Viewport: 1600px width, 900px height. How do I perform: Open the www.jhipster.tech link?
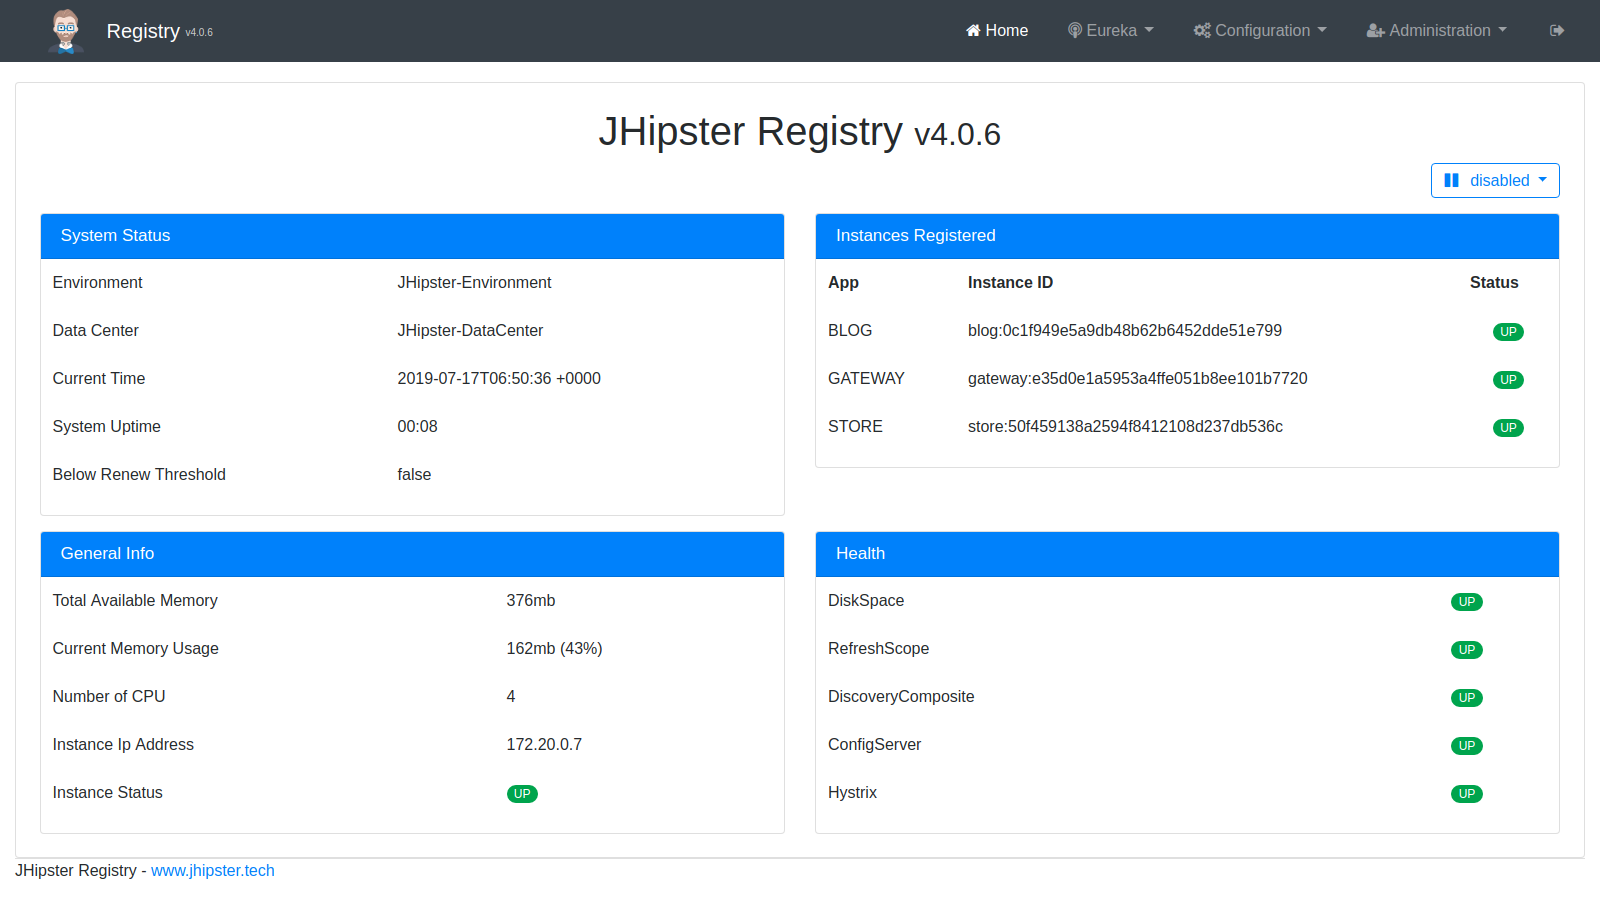pyautogui.click(x=212, y=871)
